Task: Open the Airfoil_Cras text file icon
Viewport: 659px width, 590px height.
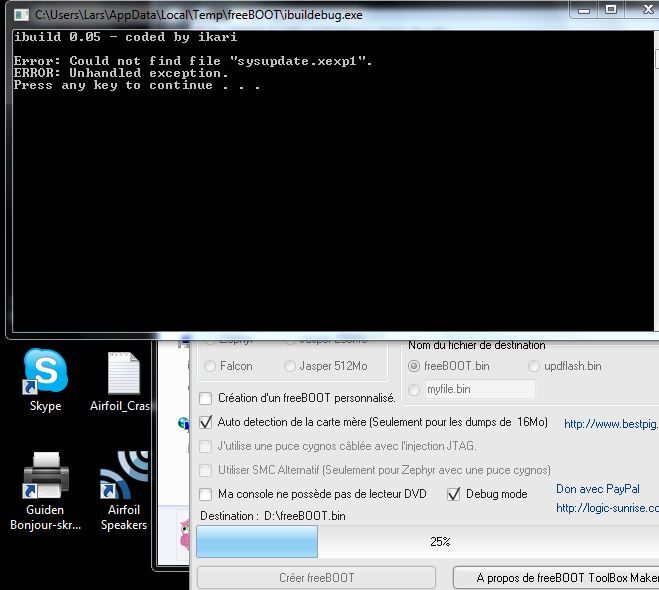Action: (123, 374)
